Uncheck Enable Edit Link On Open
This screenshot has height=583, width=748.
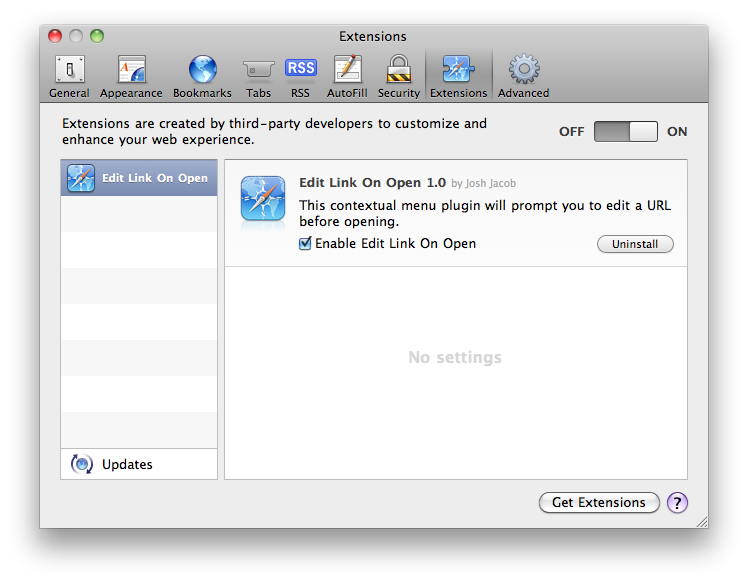click(x=305, y=243)
